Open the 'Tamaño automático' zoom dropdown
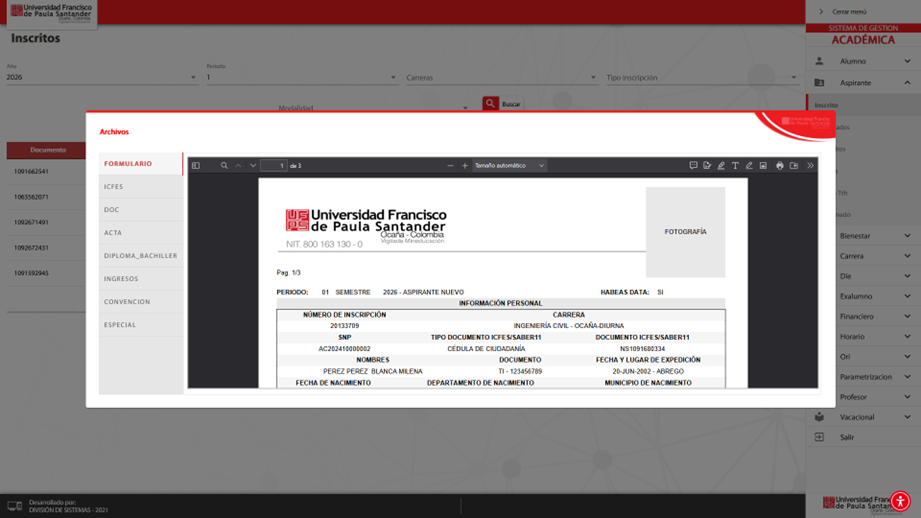The height and width of the screenshot is (518, 921). coord(509,166)
